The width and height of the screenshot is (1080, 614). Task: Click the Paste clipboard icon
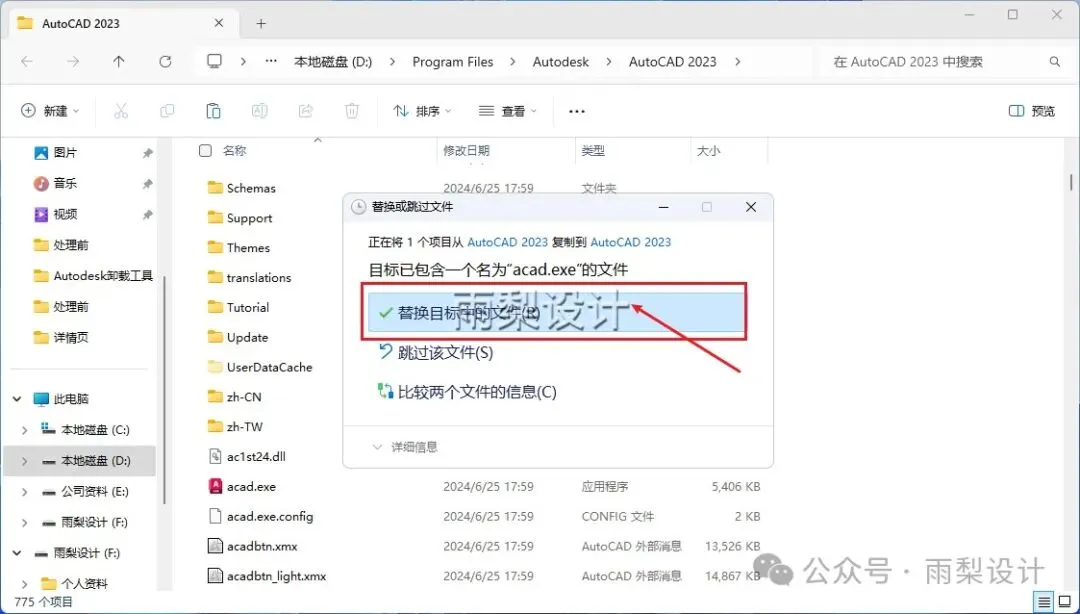[x=214, y=111]
